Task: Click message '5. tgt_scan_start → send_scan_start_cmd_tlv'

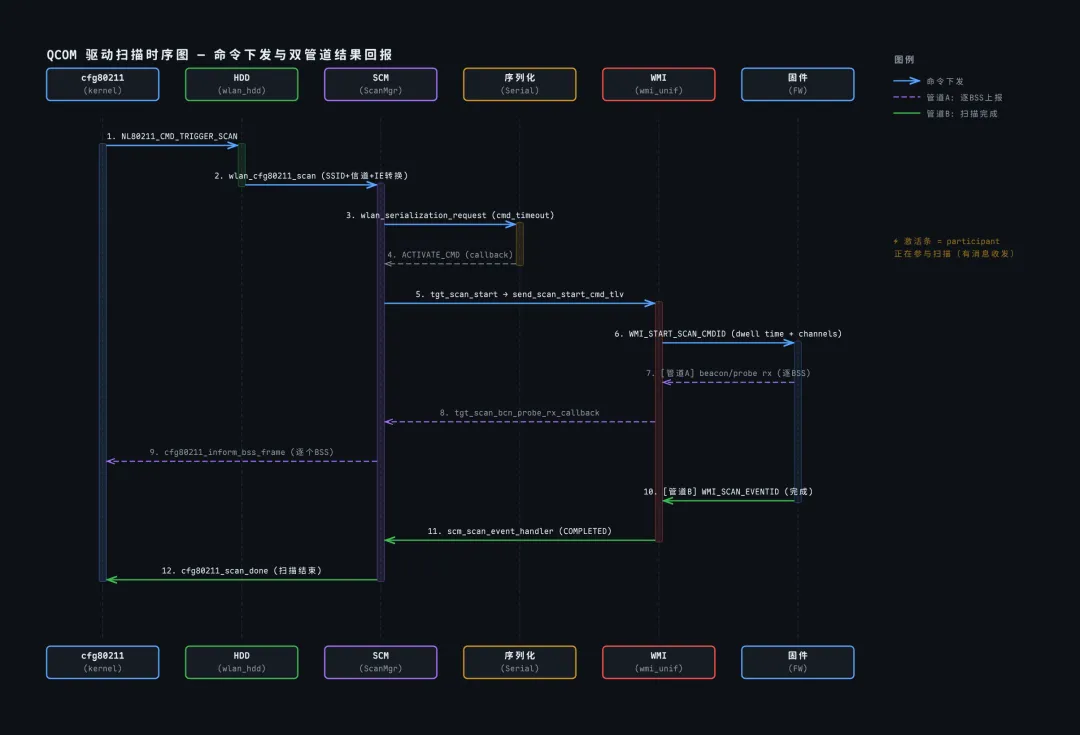Action: [x=519, y=294]
